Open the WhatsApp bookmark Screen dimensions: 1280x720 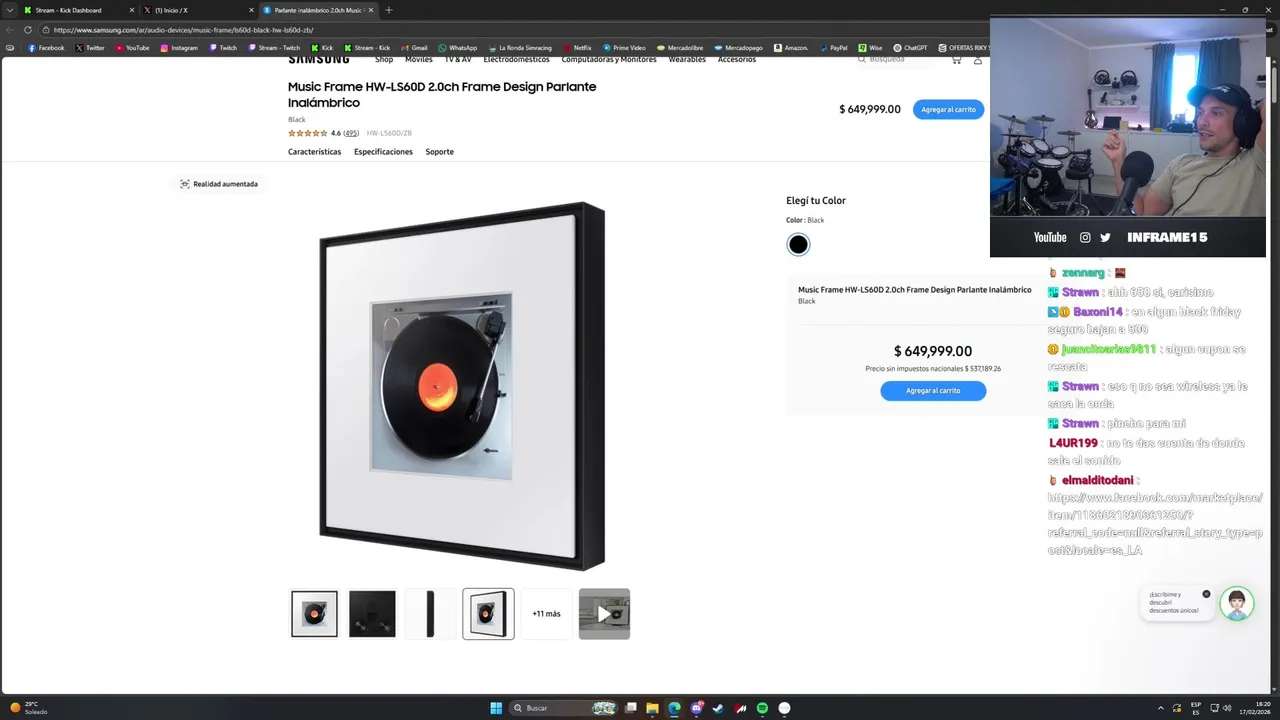coord(457,48)
